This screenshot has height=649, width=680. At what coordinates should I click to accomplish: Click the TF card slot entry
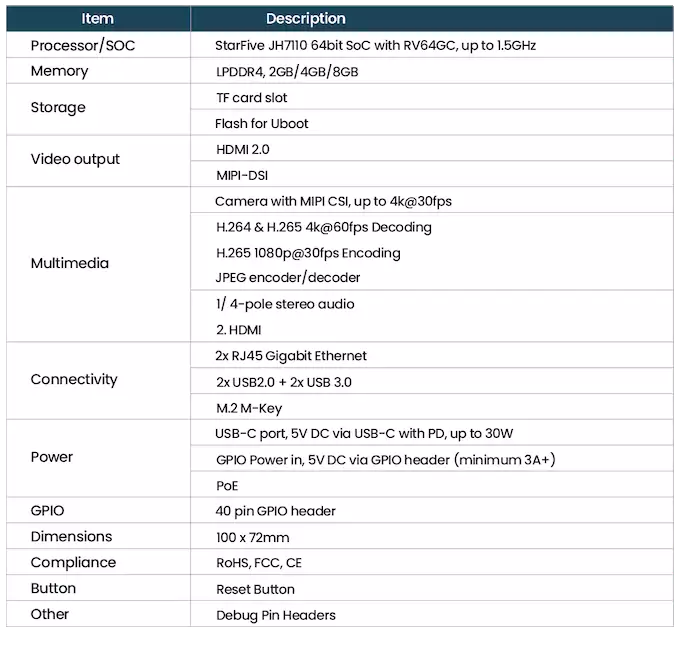[x=252, y=98]
